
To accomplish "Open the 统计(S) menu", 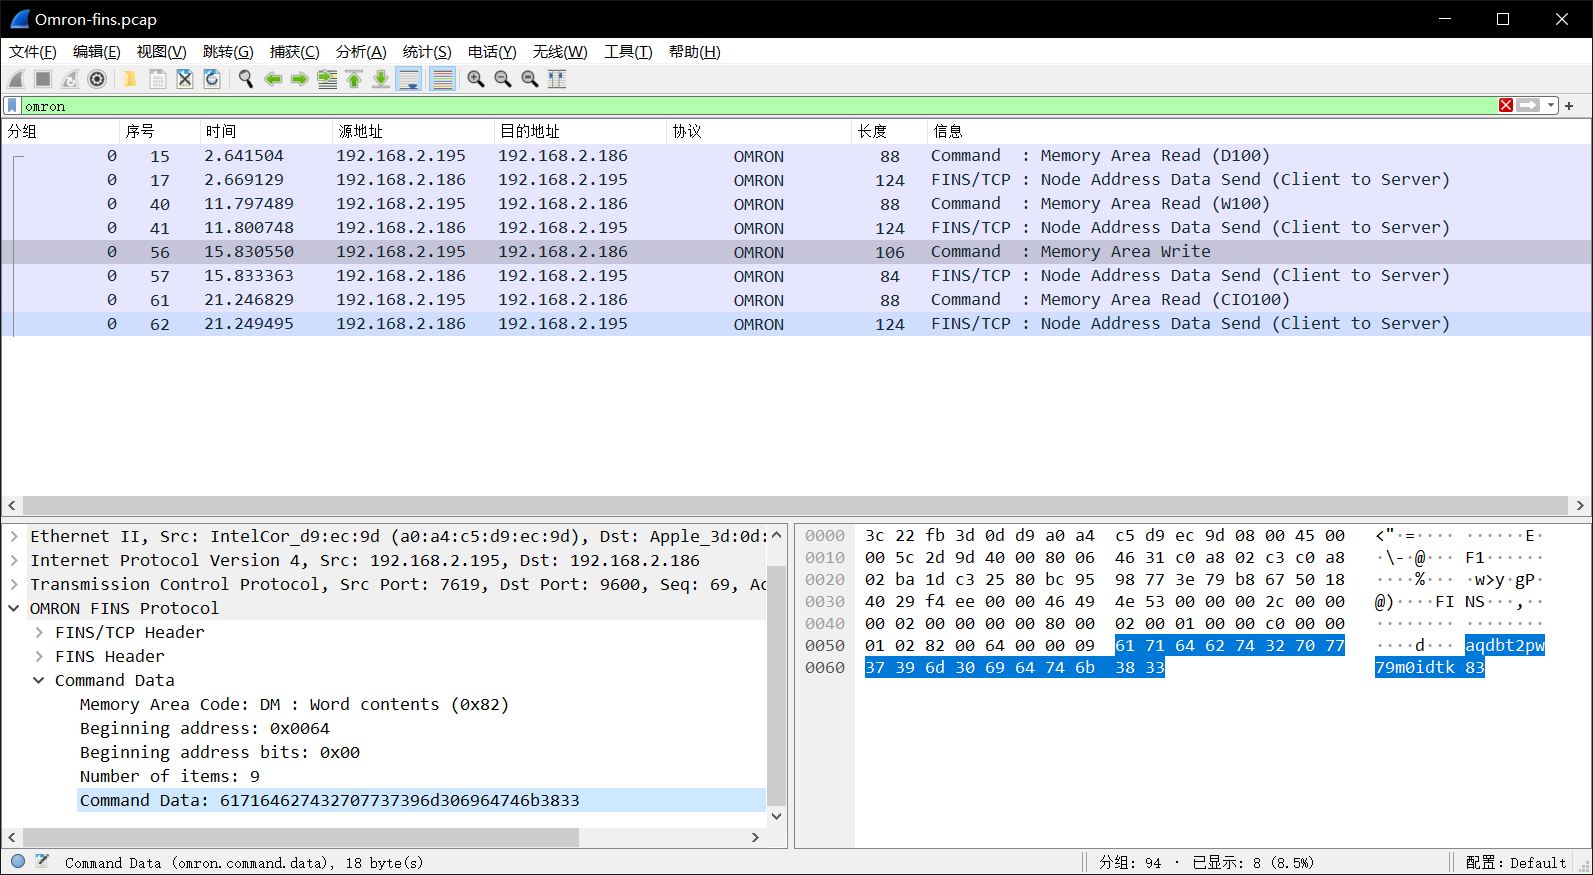I will [x=427, y=52].
